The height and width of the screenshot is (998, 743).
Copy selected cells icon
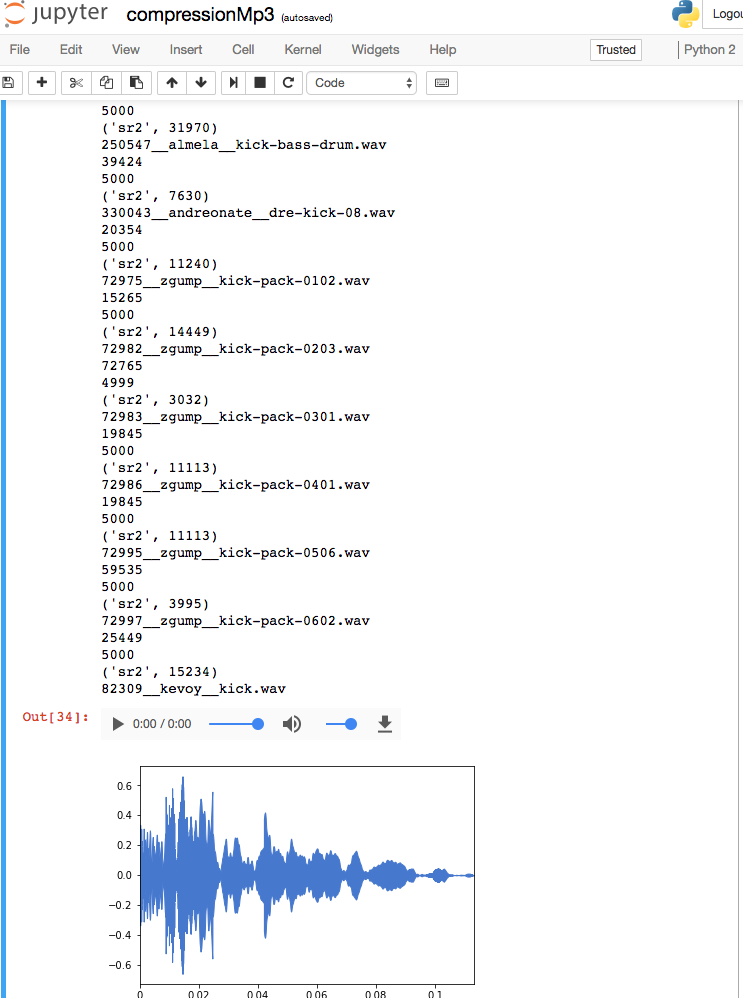[x=106, y=83]
